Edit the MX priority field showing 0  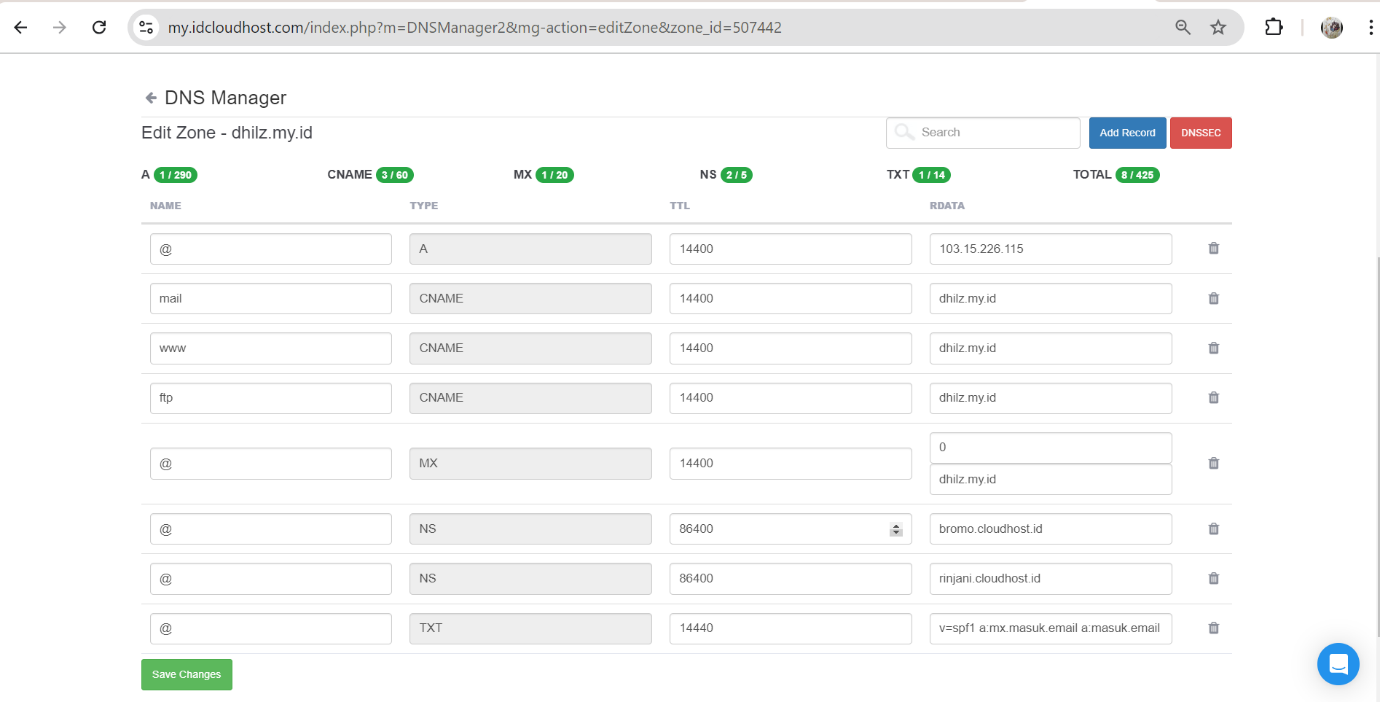(x=1050, y=447)
